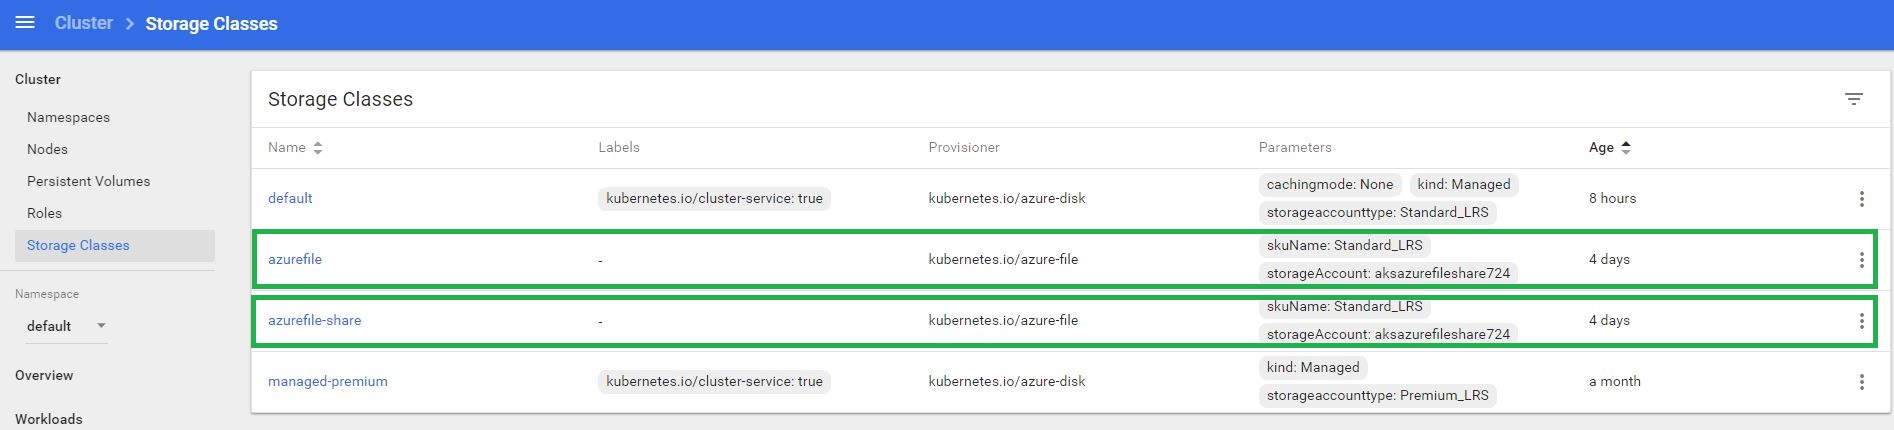Select Namespaces in the sidebar

(x=68, y=117)
